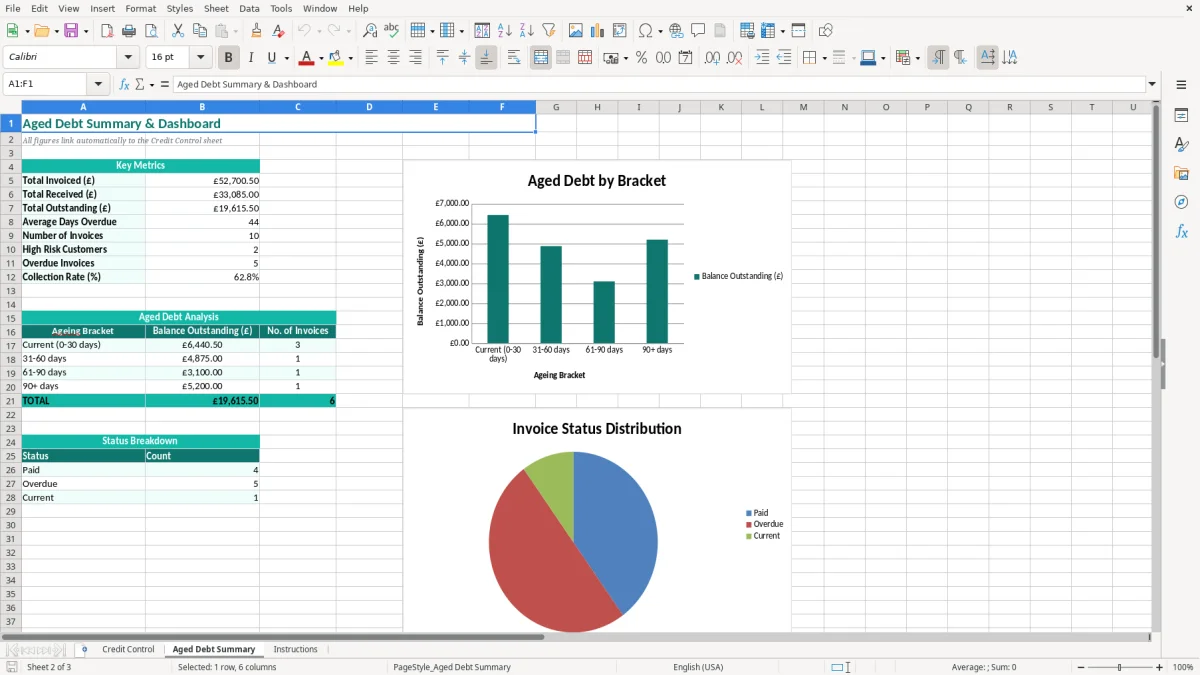Insert a comment
This screenshot has width=1200, height=675.
(698, 31)
